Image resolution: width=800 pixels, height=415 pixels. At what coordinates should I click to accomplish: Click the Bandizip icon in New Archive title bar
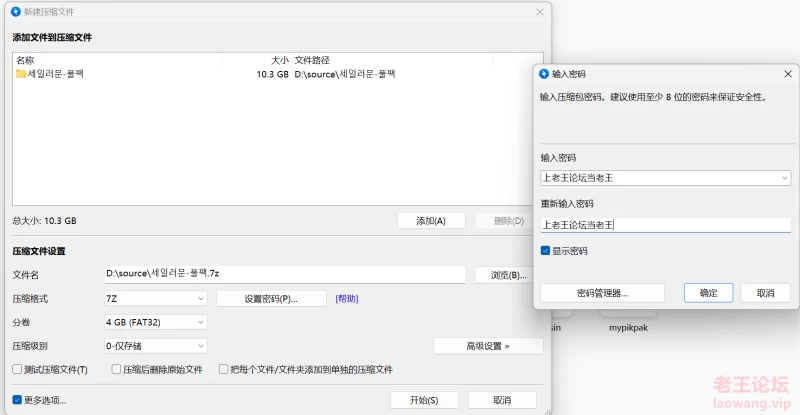pos(16,11)
